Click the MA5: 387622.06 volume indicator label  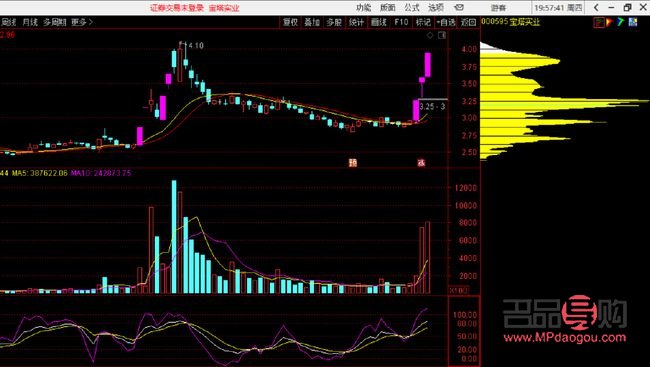(x=39, y=173)
